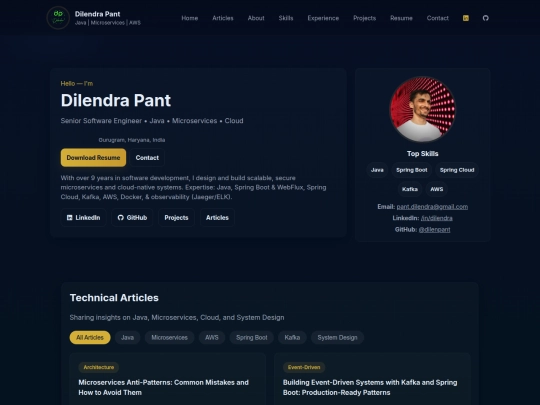
Task: Download the resume via yellow button
Action: pos(93,158)
